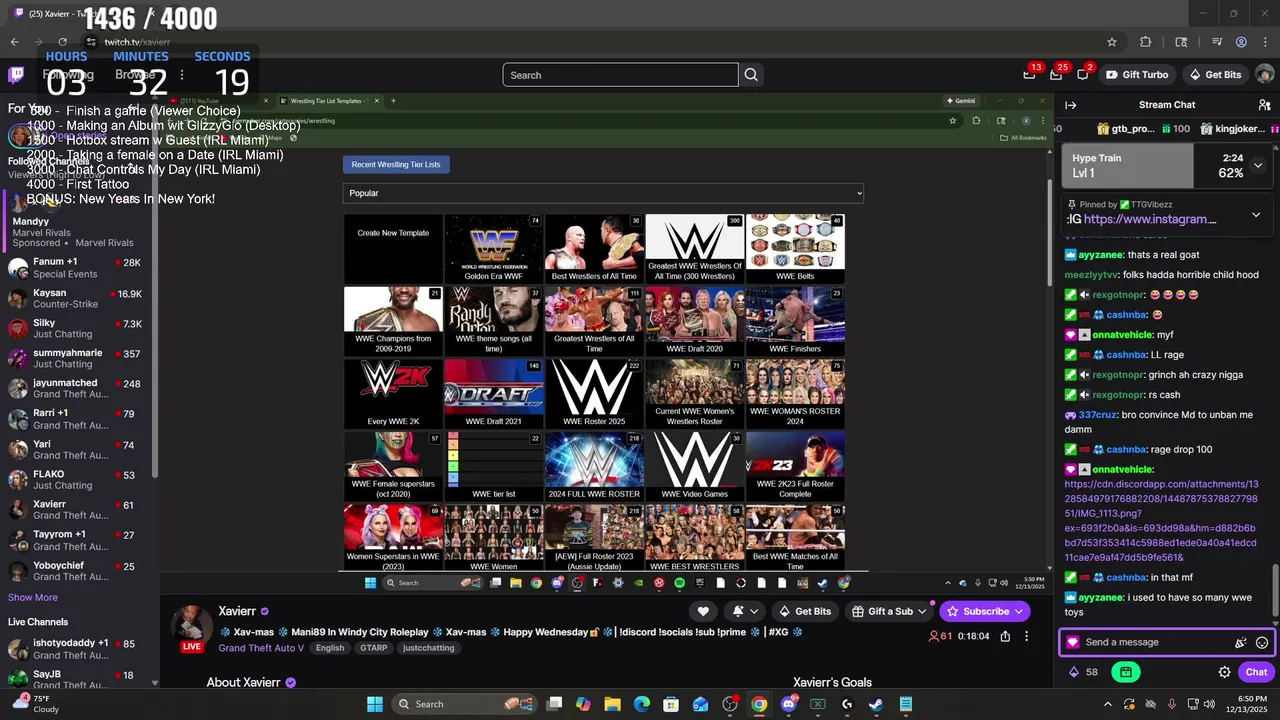
Task: Open FLAKO channel in sidebar
Action: [x=76, y=480]
